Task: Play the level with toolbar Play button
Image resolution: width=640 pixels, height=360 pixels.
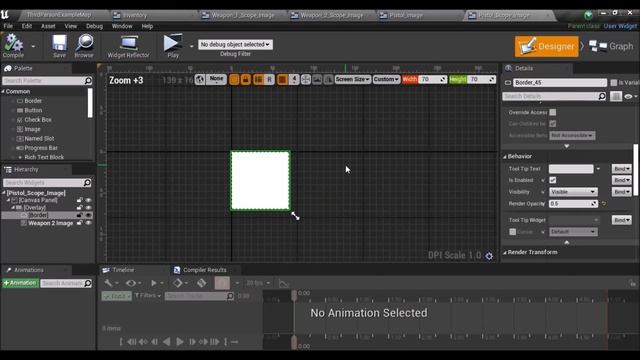Action: click(173, 46)
